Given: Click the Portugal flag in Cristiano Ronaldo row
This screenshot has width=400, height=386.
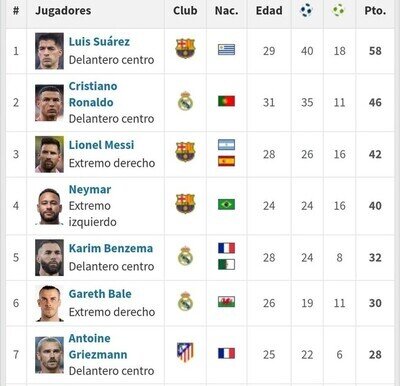Looking at the screenshot, I should (x=226, y=101).
